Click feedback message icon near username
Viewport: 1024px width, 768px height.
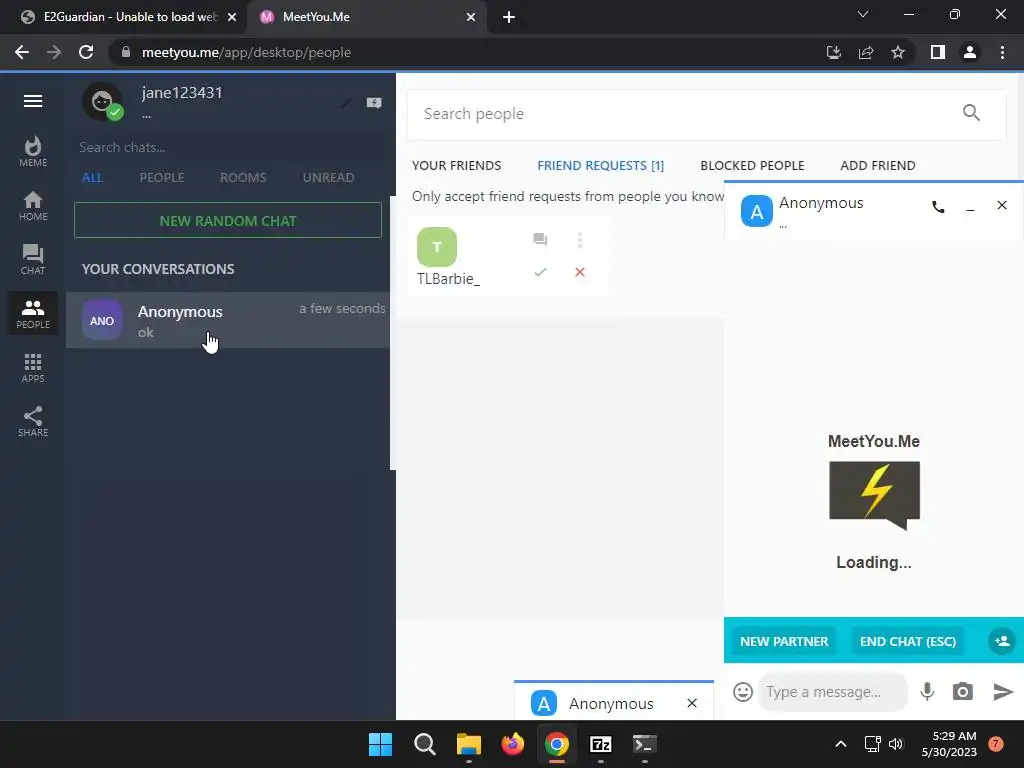point(374,103)
